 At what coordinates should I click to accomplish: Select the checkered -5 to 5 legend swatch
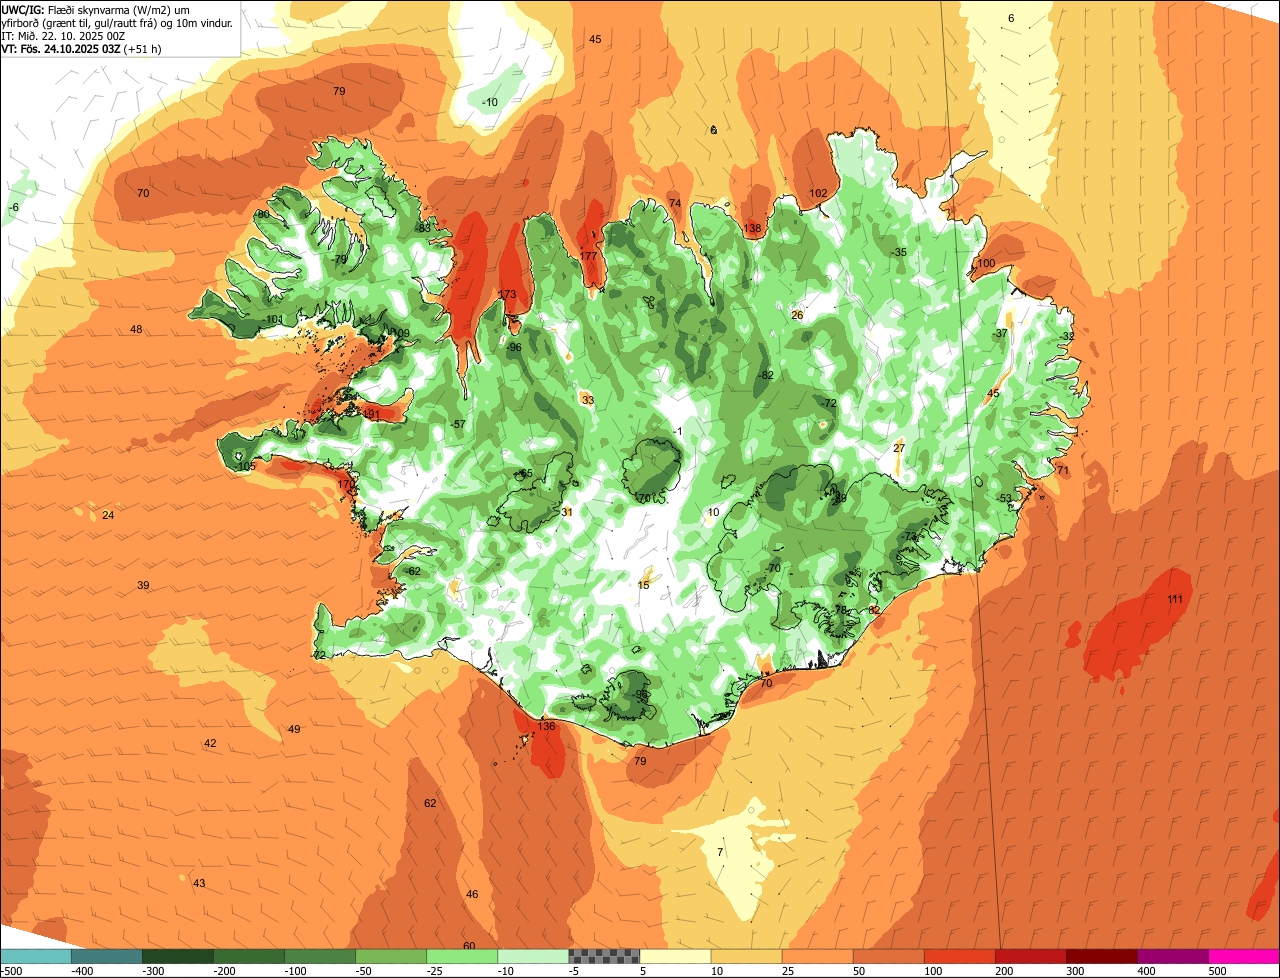coord(604,956)
